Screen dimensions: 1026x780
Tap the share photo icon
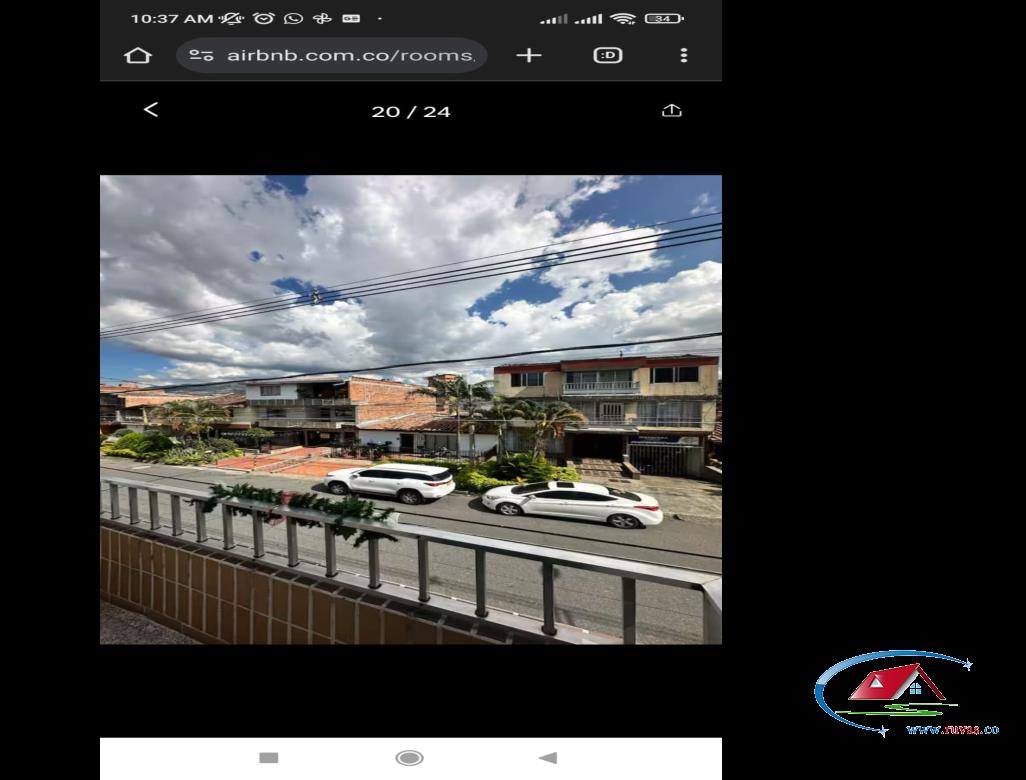[x=672, y=111]
